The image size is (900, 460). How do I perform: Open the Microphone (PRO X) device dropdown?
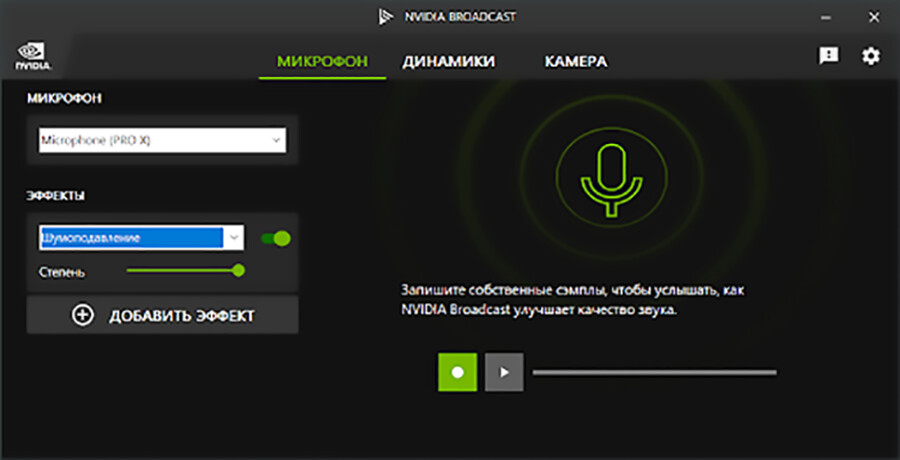click(x=162, y=140)
